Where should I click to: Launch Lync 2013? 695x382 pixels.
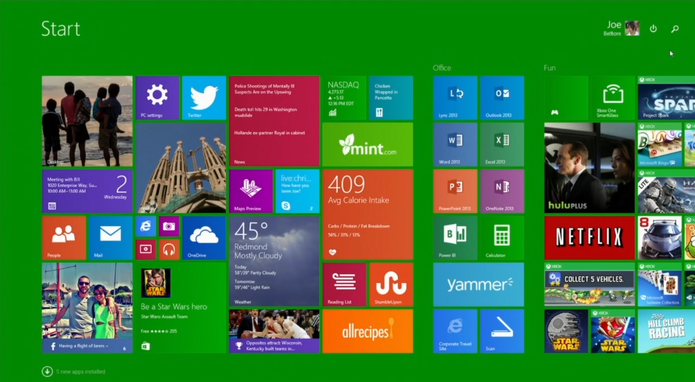[x=455, y=97]
